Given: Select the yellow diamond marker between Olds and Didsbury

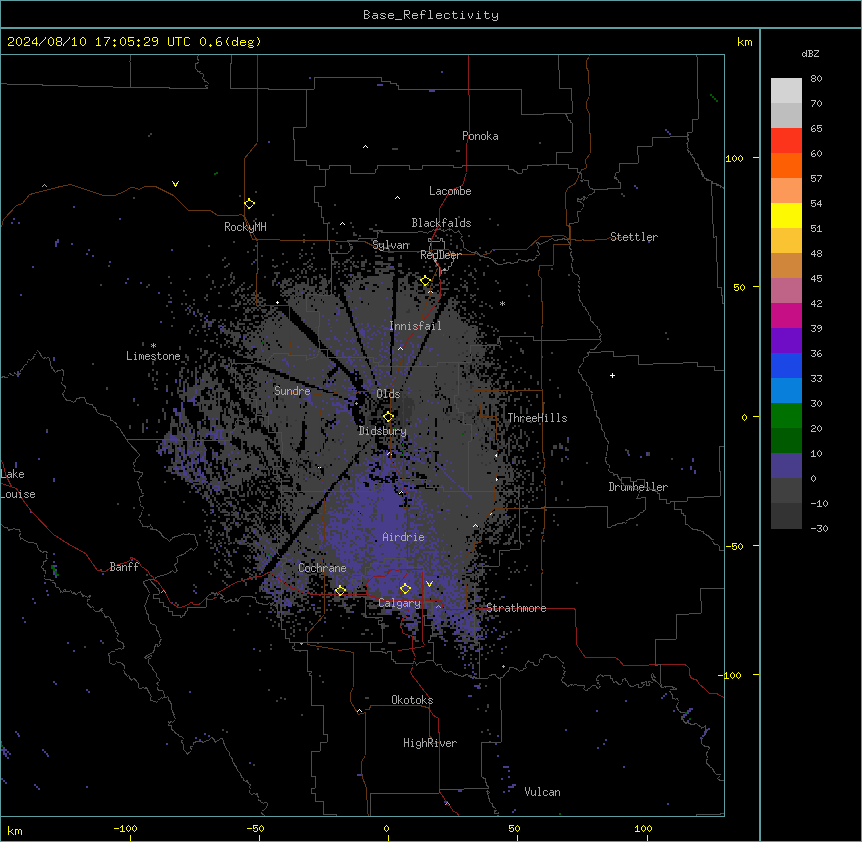Looking at the screenshot, I should (x=389, y=417).
